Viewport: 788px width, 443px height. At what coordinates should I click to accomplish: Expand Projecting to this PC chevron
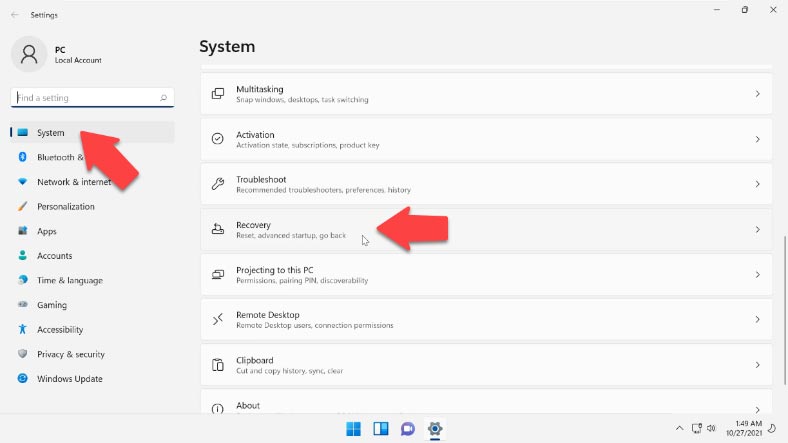(x=757, y=275)
